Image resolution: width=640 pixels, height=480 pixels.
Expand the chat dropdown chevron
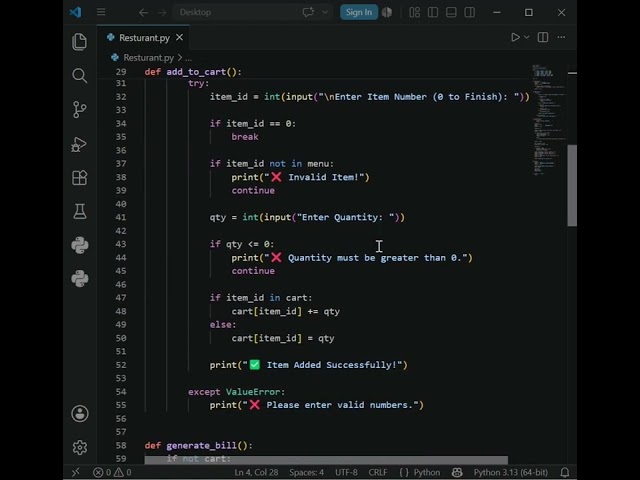coord(325,12)
